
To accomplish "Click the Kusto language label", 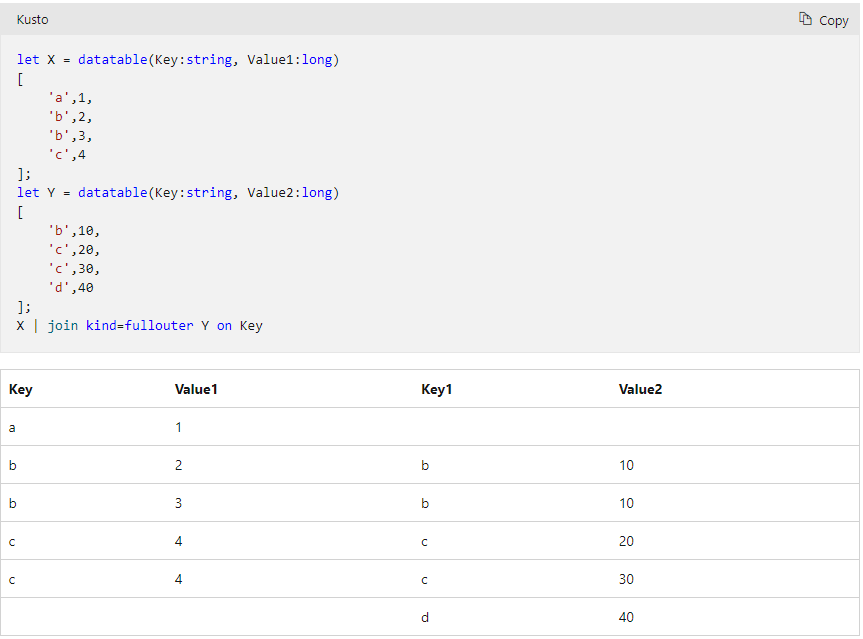I will click(x=32, y=20).
